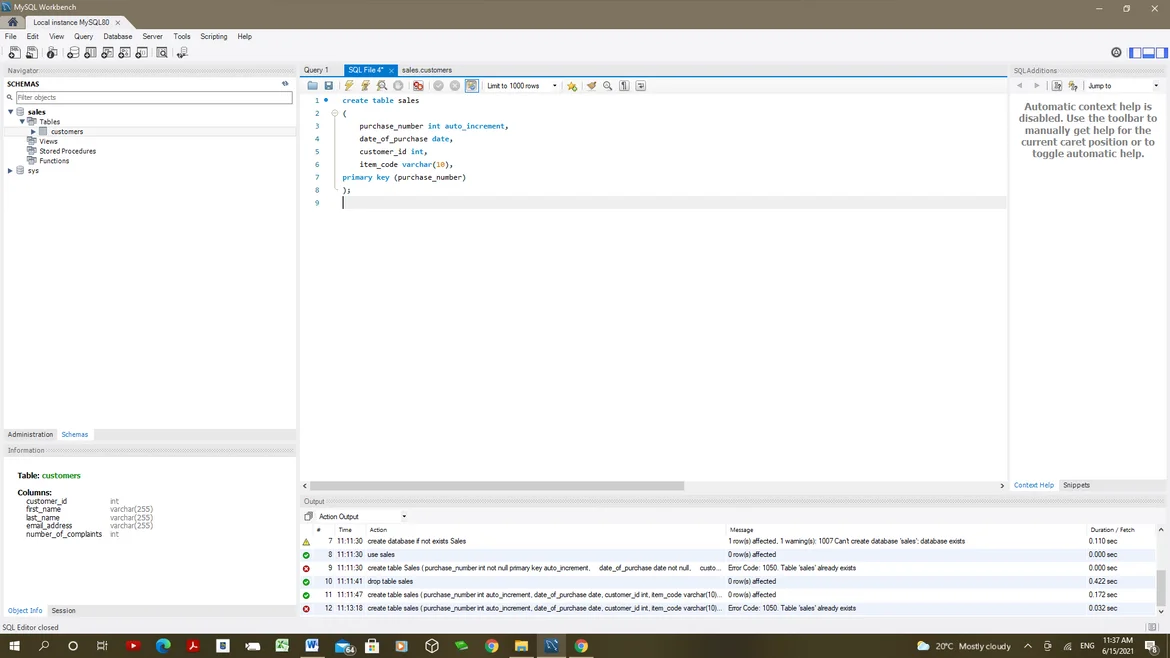Click the Save script to file icon

(x=328, y=86)
